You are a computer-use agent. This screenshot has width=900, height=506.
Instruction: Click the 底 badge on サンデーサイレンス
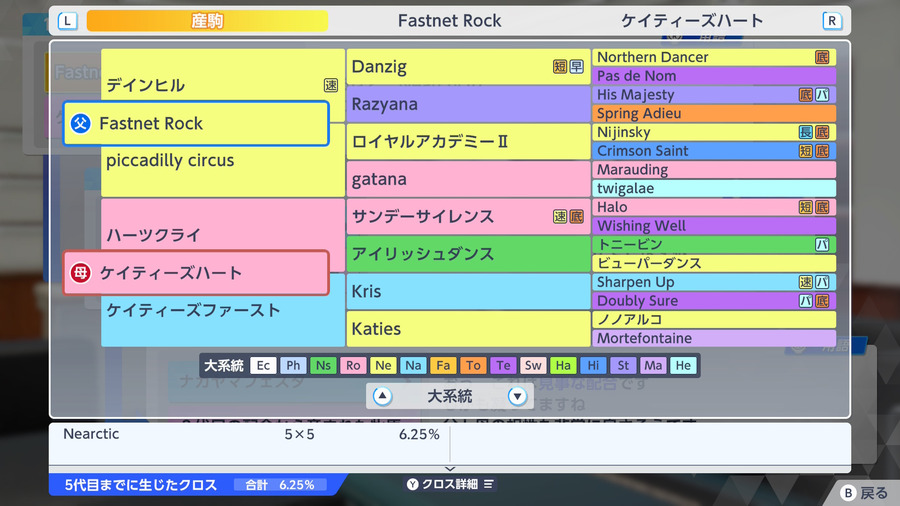click(576, 216)
